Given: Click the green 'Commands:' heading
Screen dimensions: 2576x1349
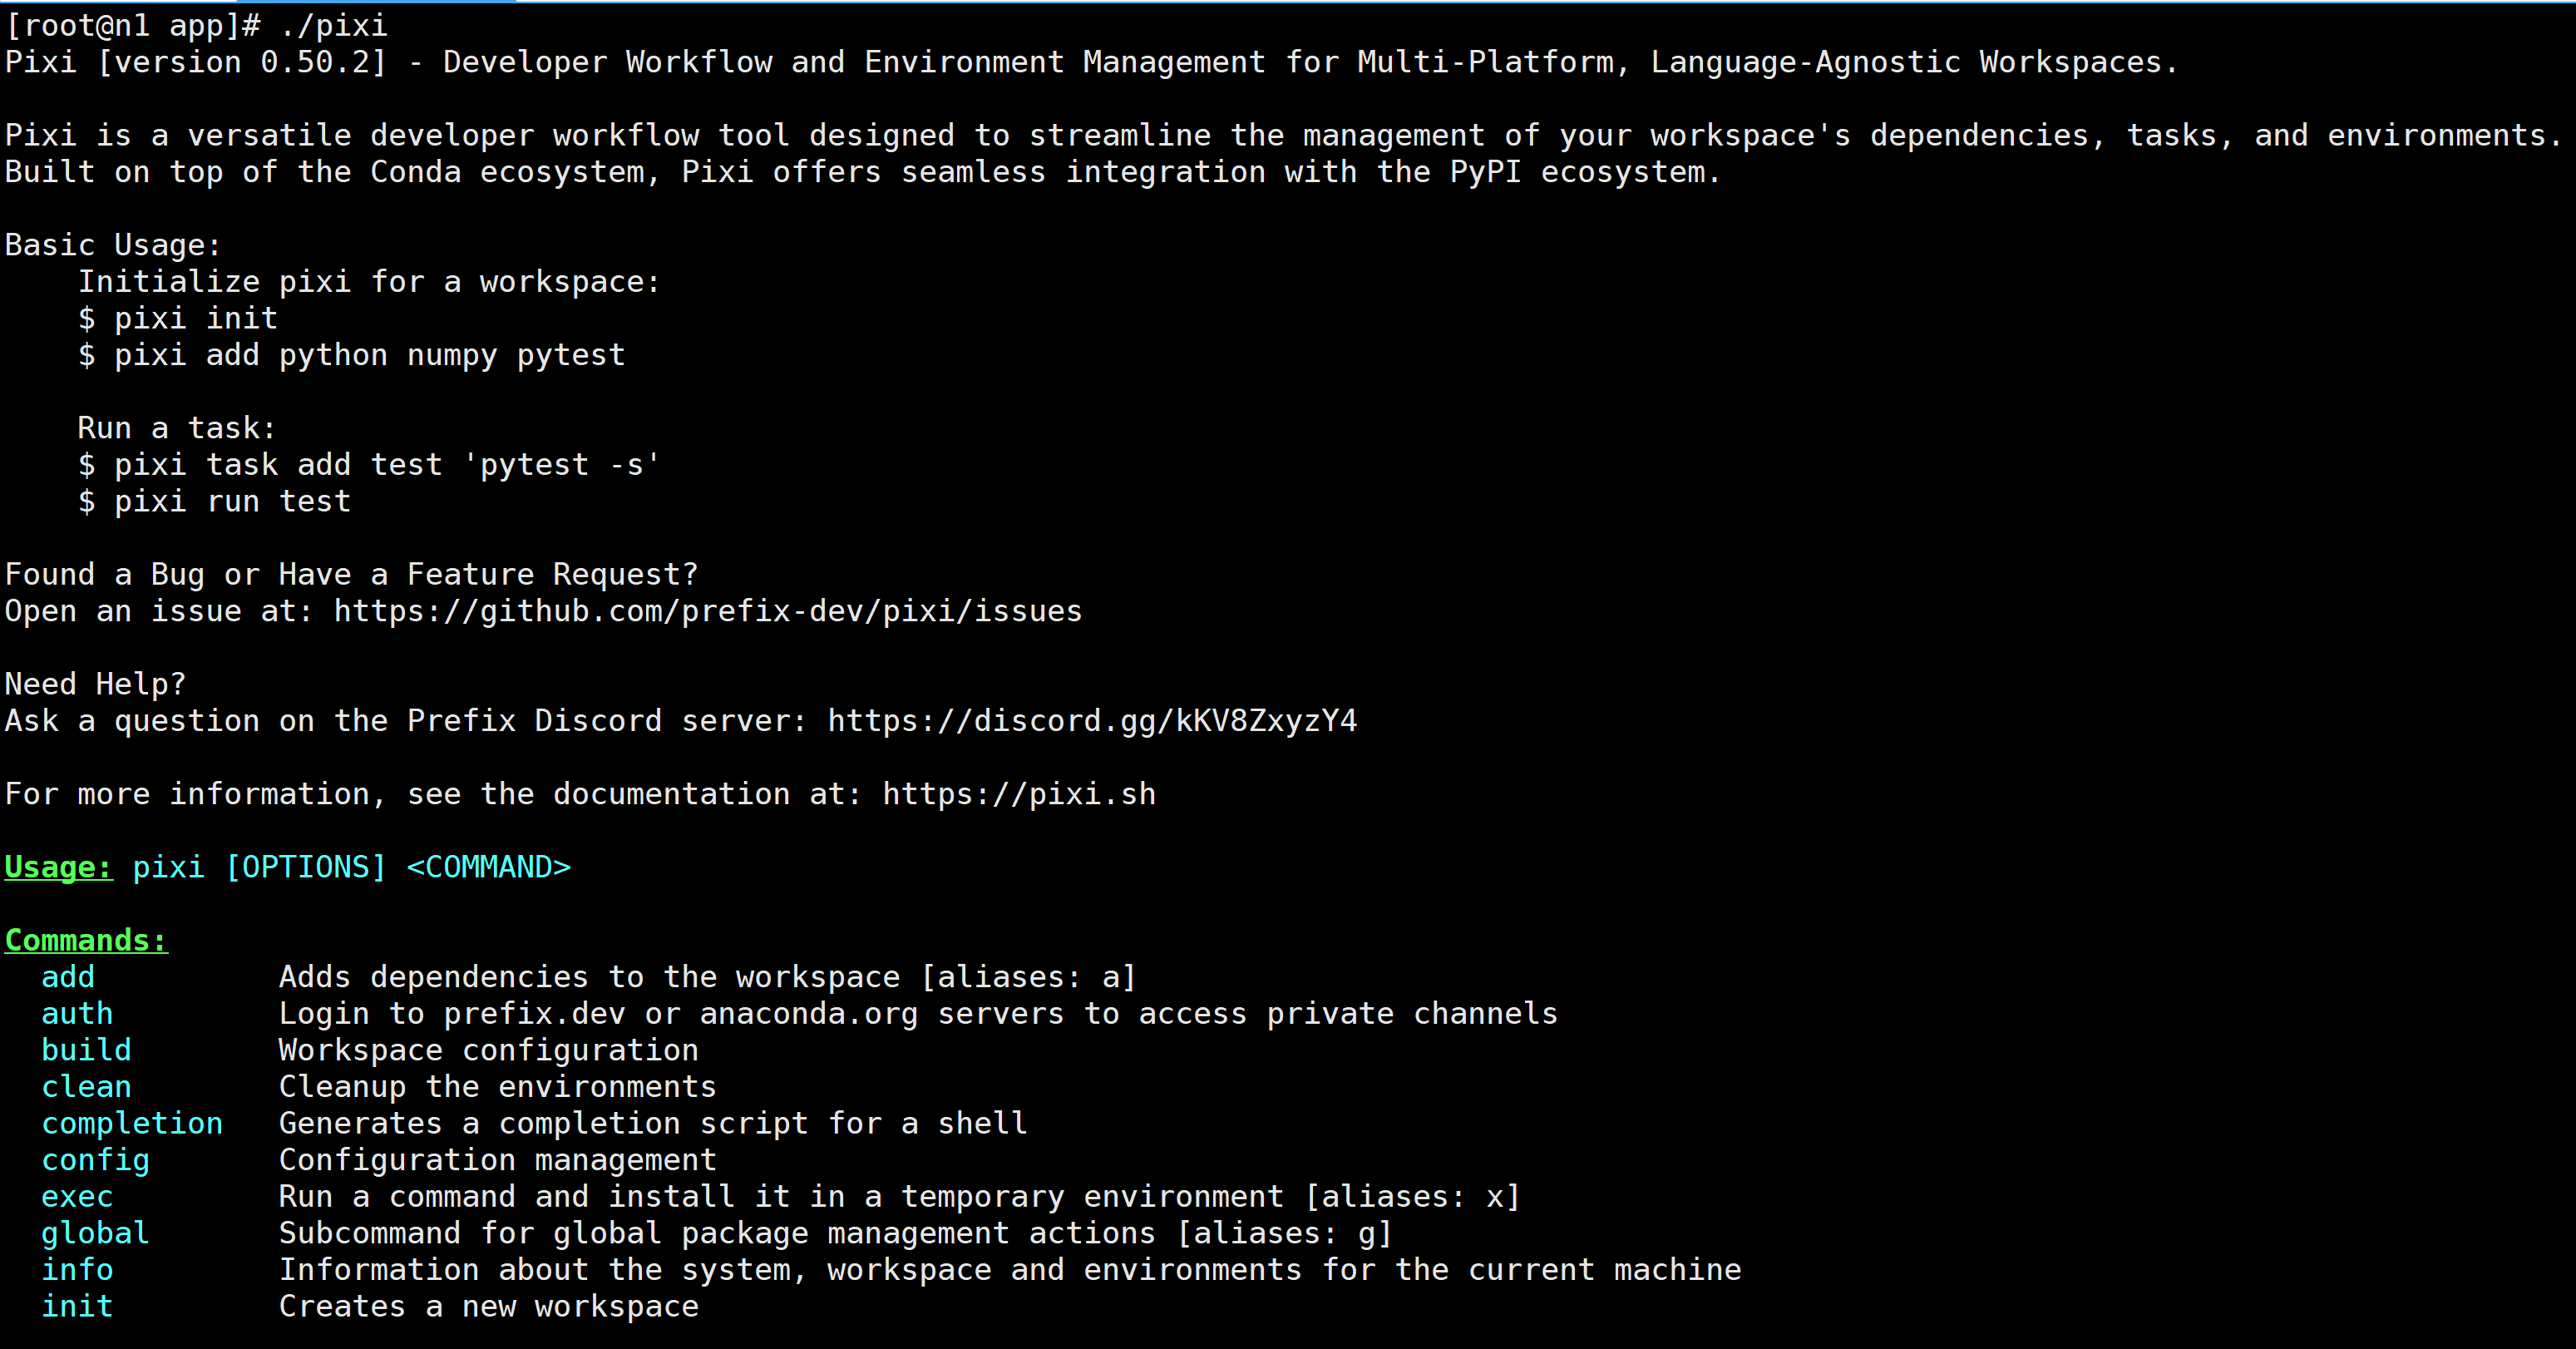Looking at the screenshot, I should click(86, 940).
